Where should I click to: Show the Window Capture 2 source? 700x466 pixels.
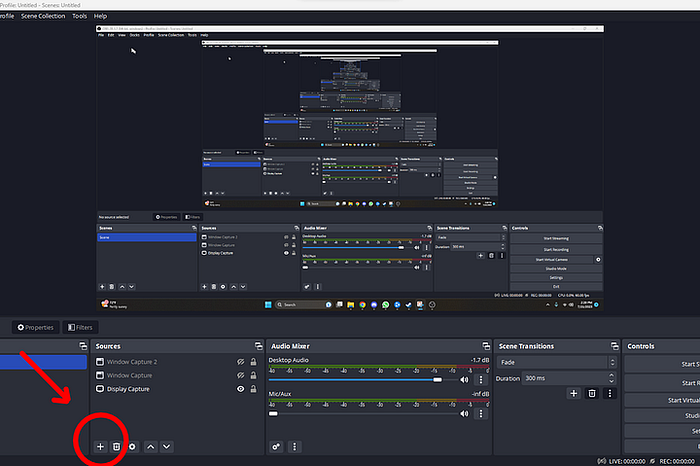coord(241,362)
